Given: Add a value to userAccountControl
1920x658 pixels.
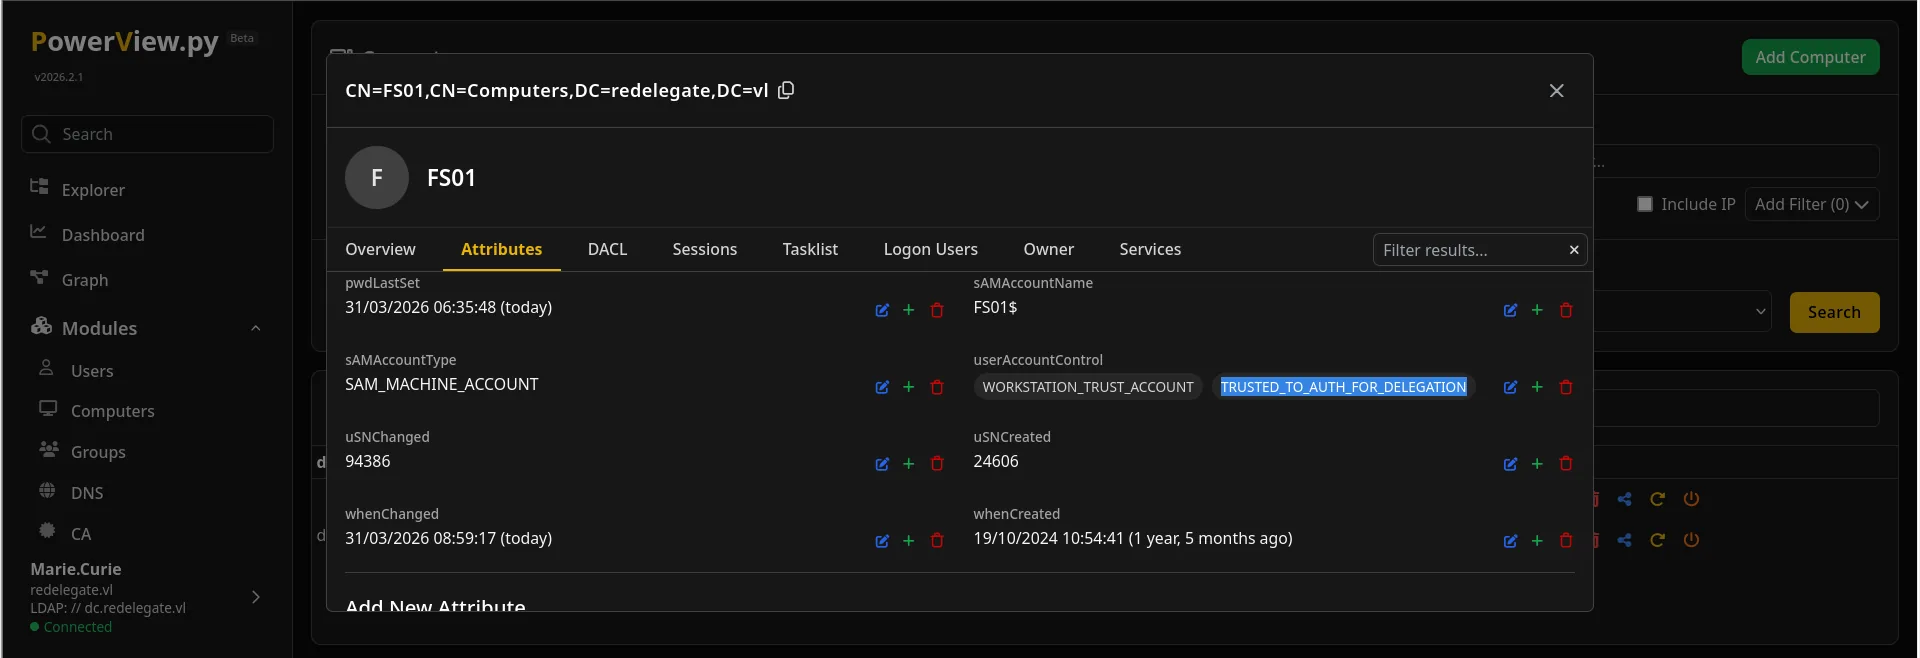Looking at the screenshot, I should pos(1537,387).
